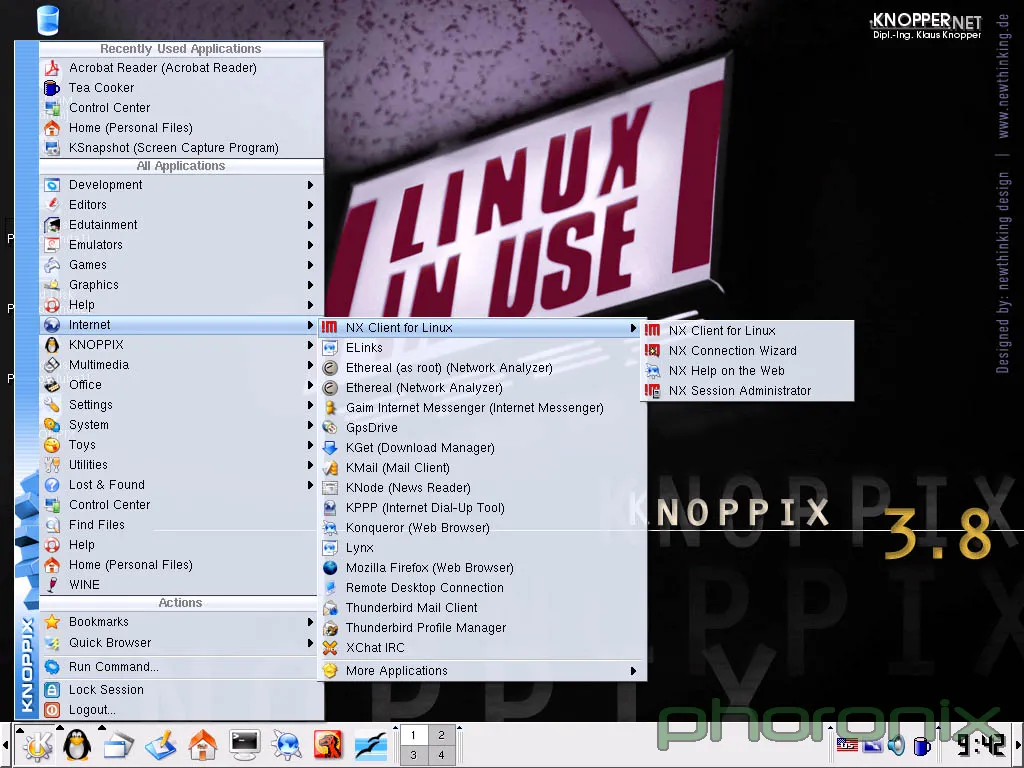Expand the Multimedia submenu arrow
The width and height of the screenshot is (1024, 768).
pyautogui.click(x=310, y=365)
